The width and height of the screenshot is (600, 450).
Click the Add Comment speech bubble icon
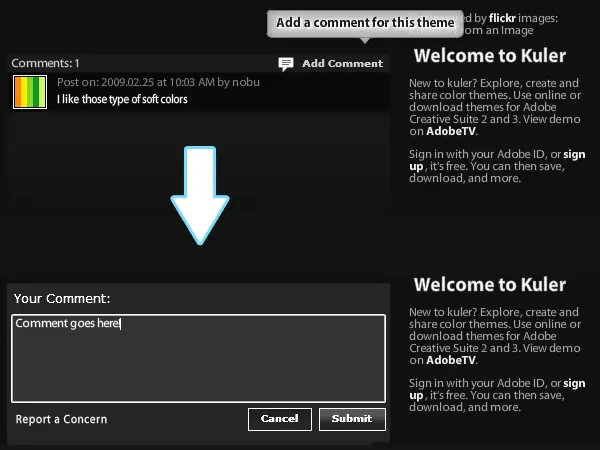coord(286,64)
